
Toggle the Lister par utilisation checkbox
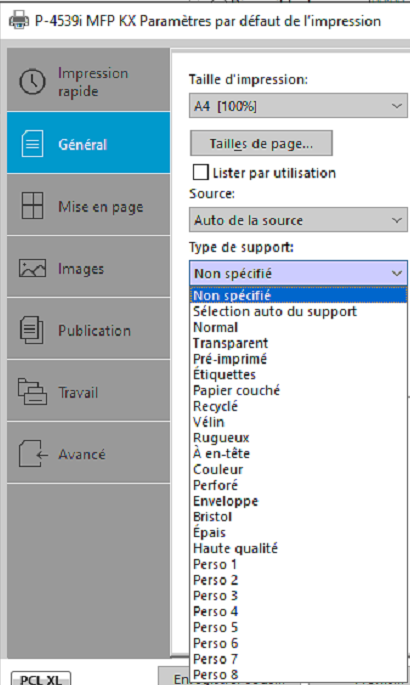click(x=200, y=172)
